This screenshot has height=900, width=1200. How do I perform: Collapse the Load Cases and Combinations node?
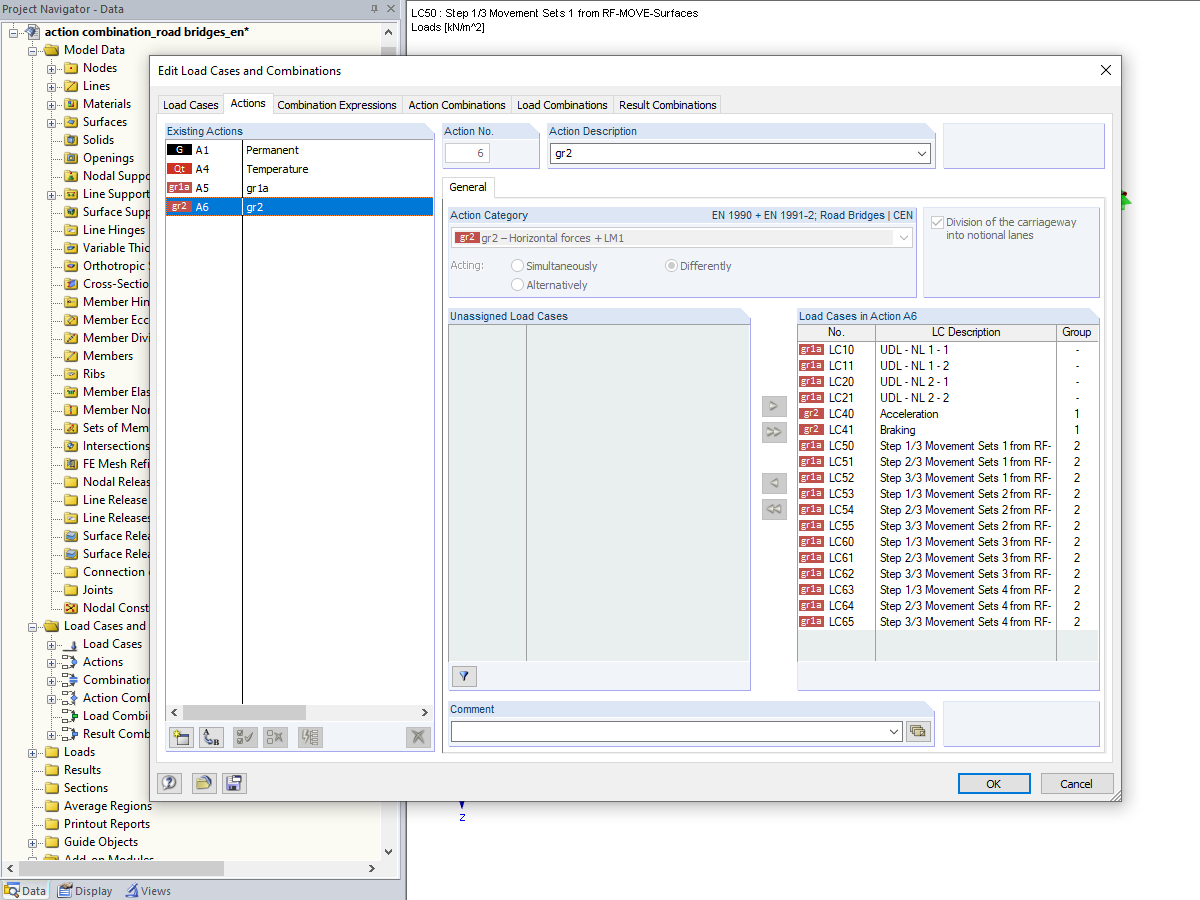33,626
